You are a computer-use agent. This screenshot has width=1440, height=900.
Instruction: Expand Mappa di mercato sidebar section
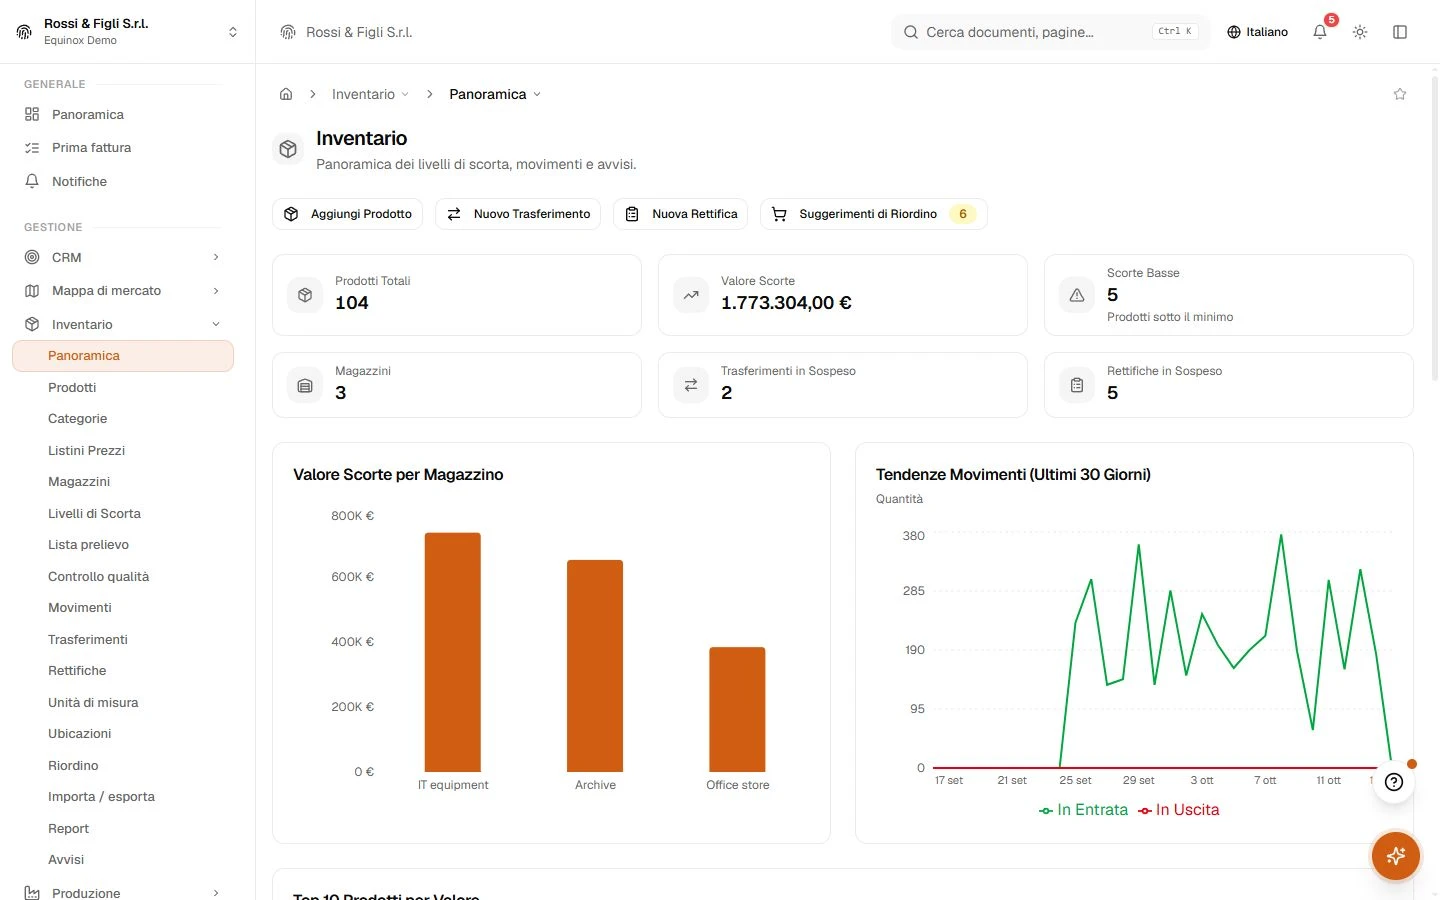(x=123, y=290)
